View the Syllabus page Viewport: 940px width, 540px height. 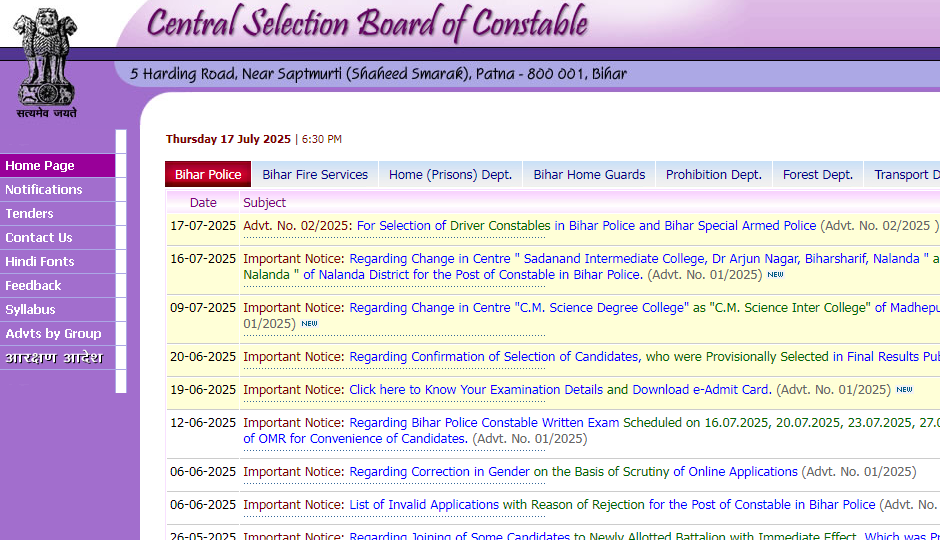(x=31, y=310)
